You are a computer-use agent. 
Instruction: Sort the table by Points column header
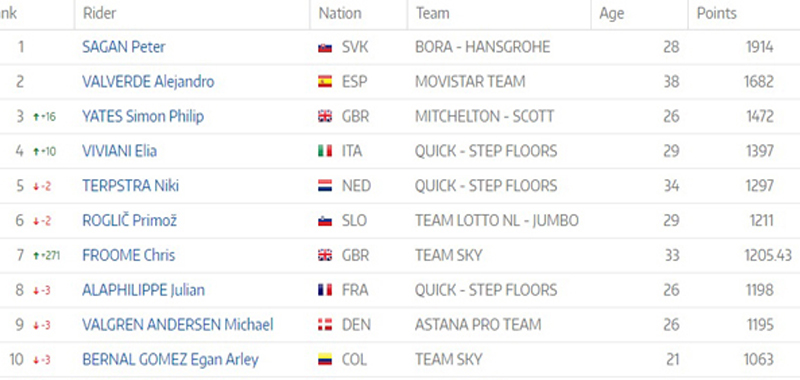[x=717, y=13]
